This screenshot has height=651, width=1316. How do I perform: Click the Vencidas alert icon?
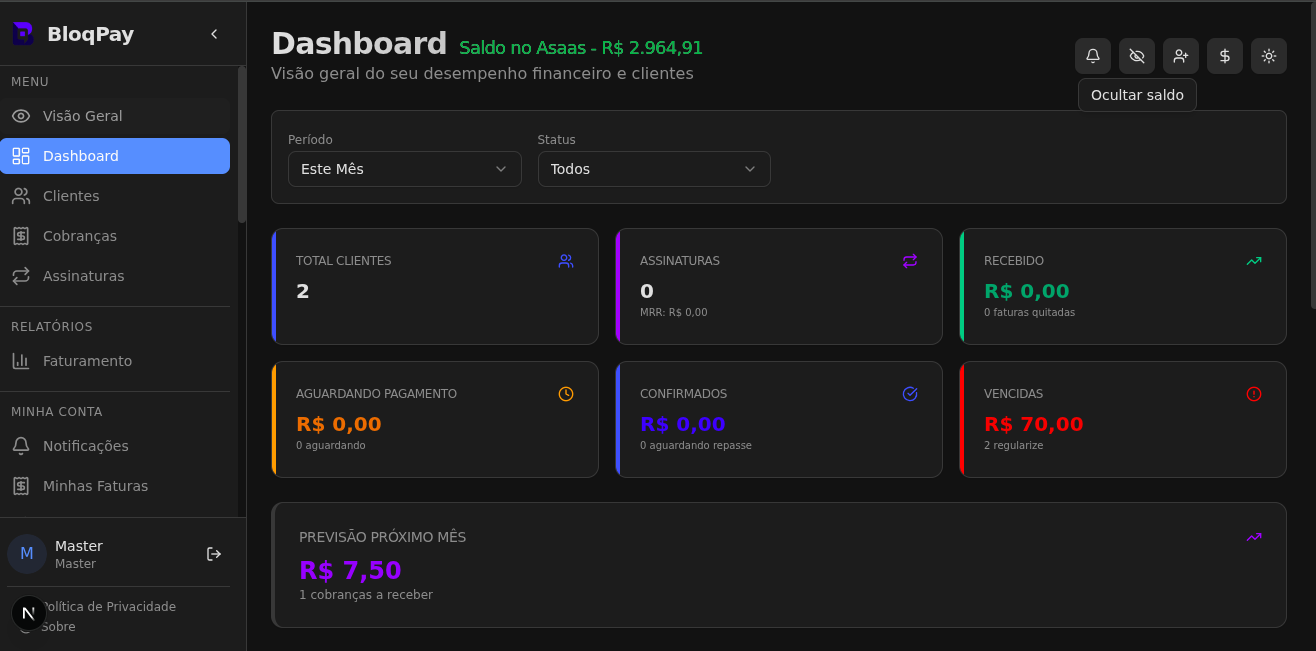tap(1254, 394)
